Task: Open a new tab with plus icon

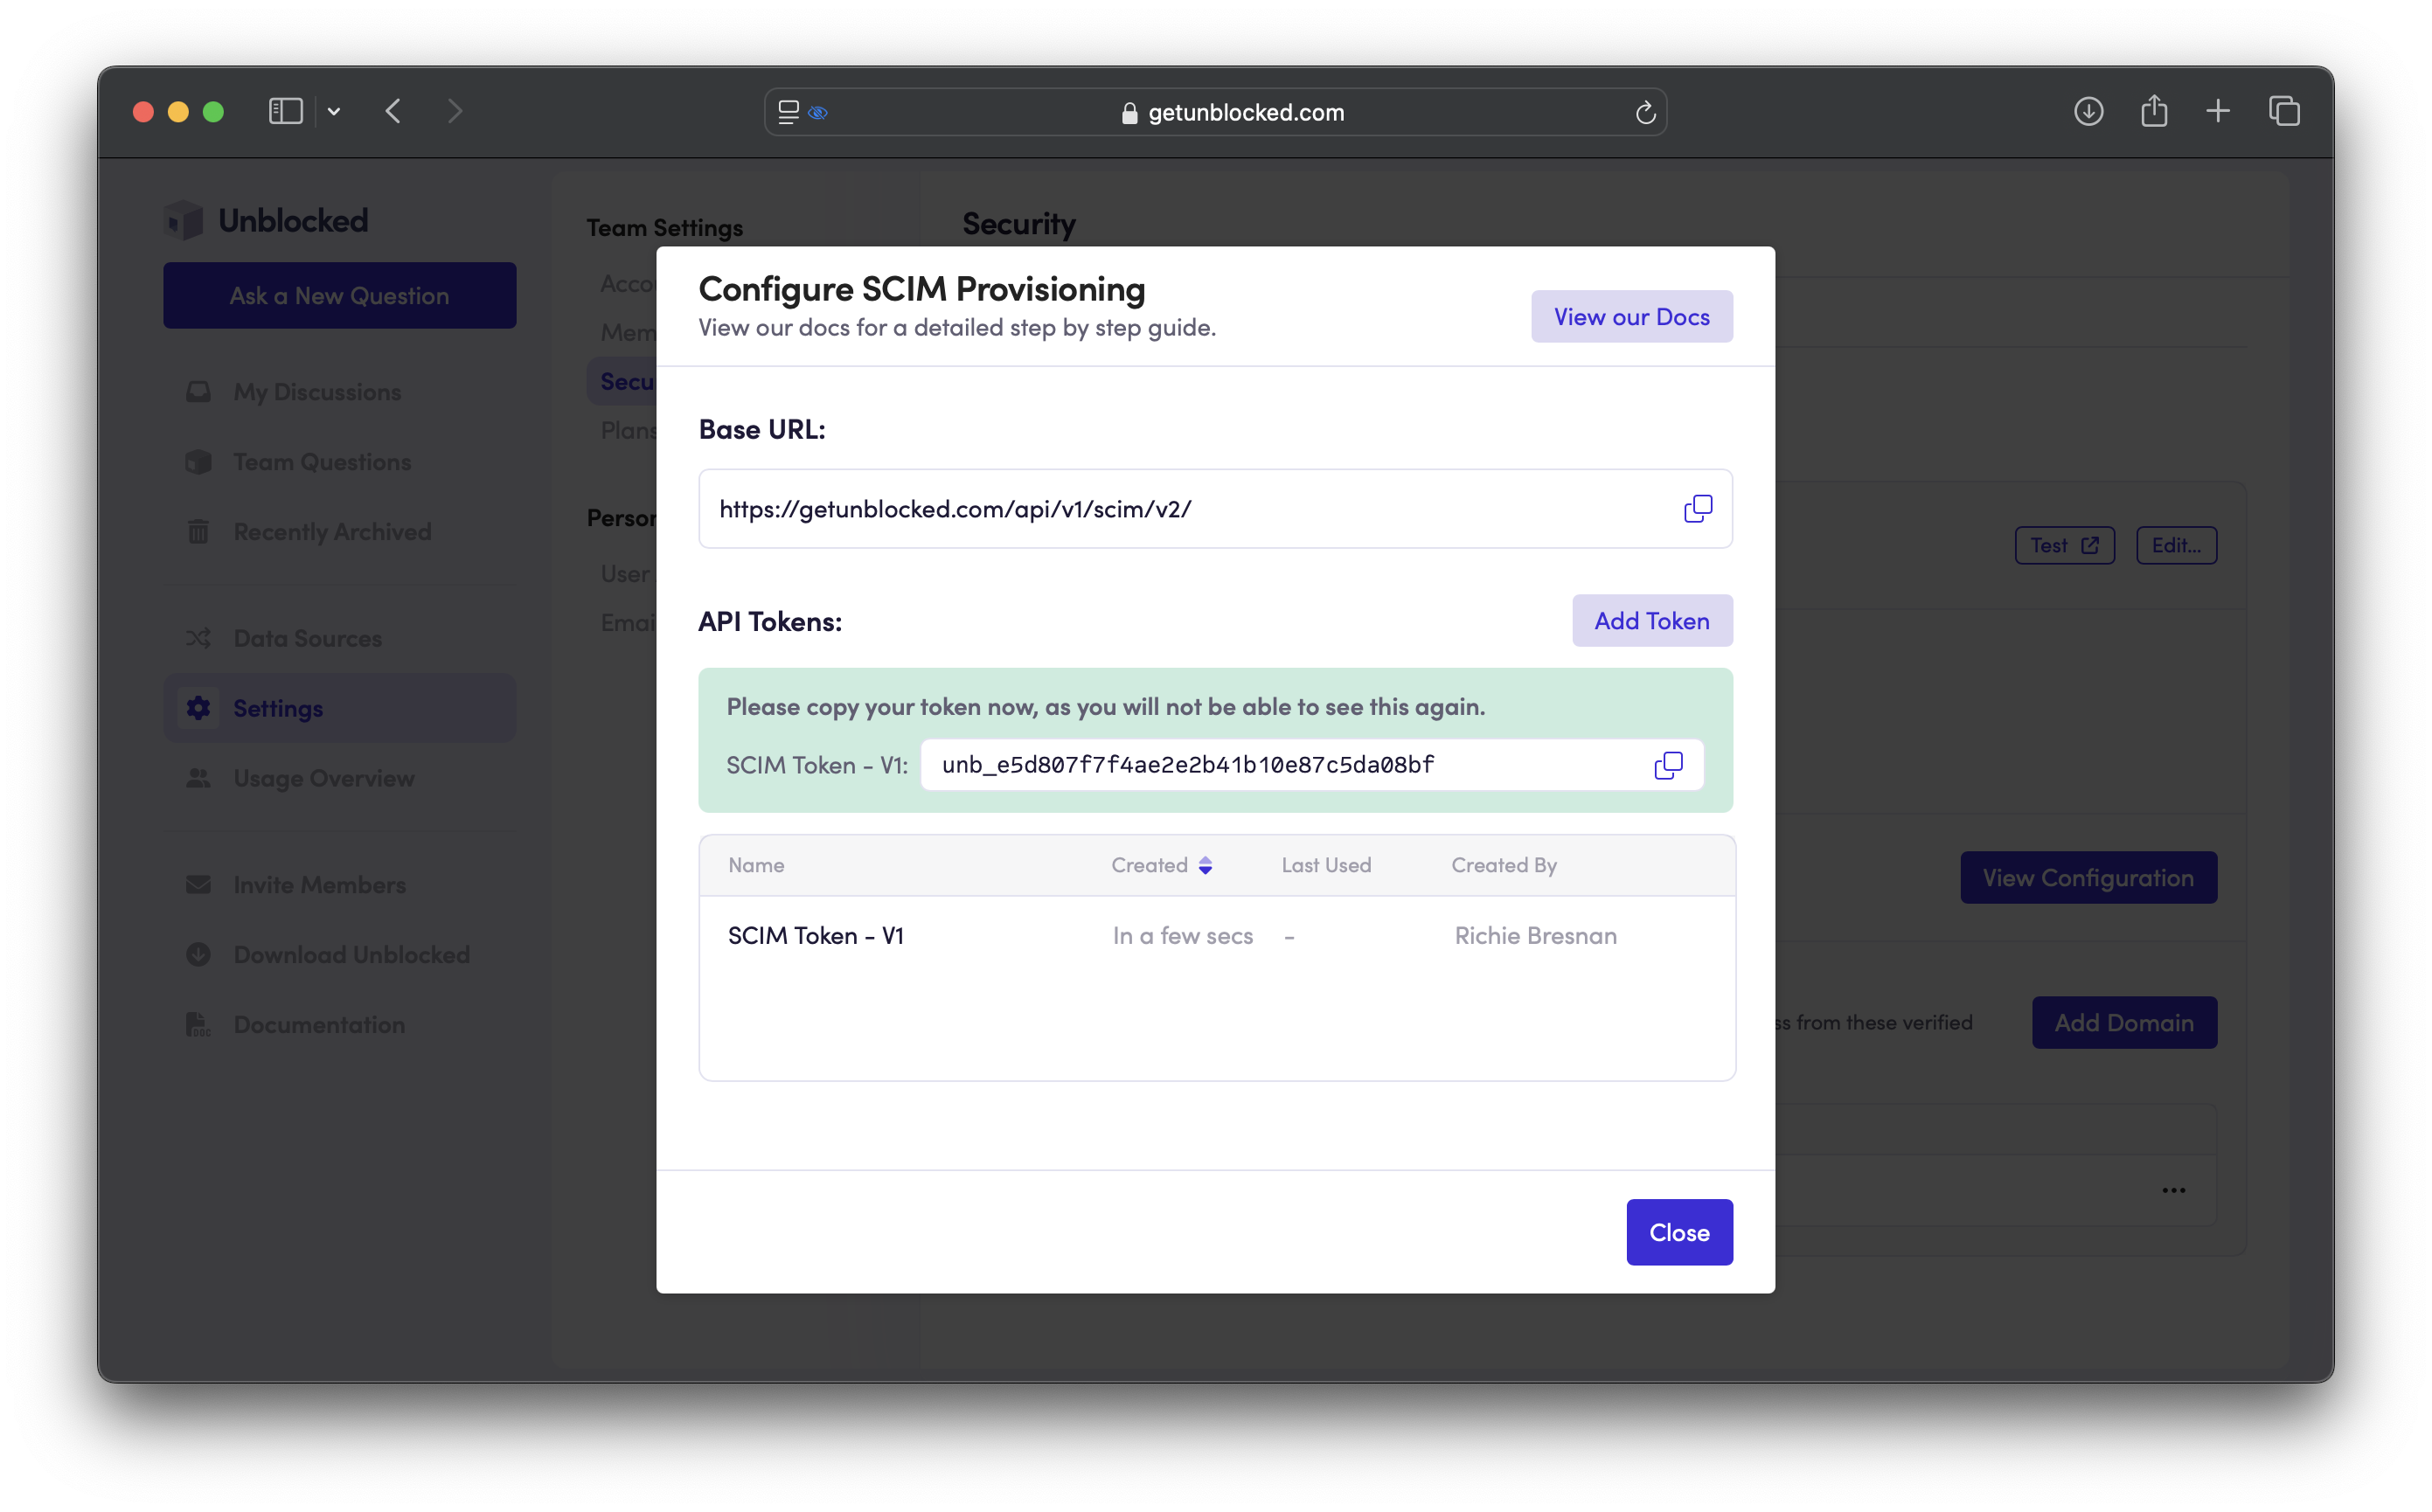Action: (2218, 111)
